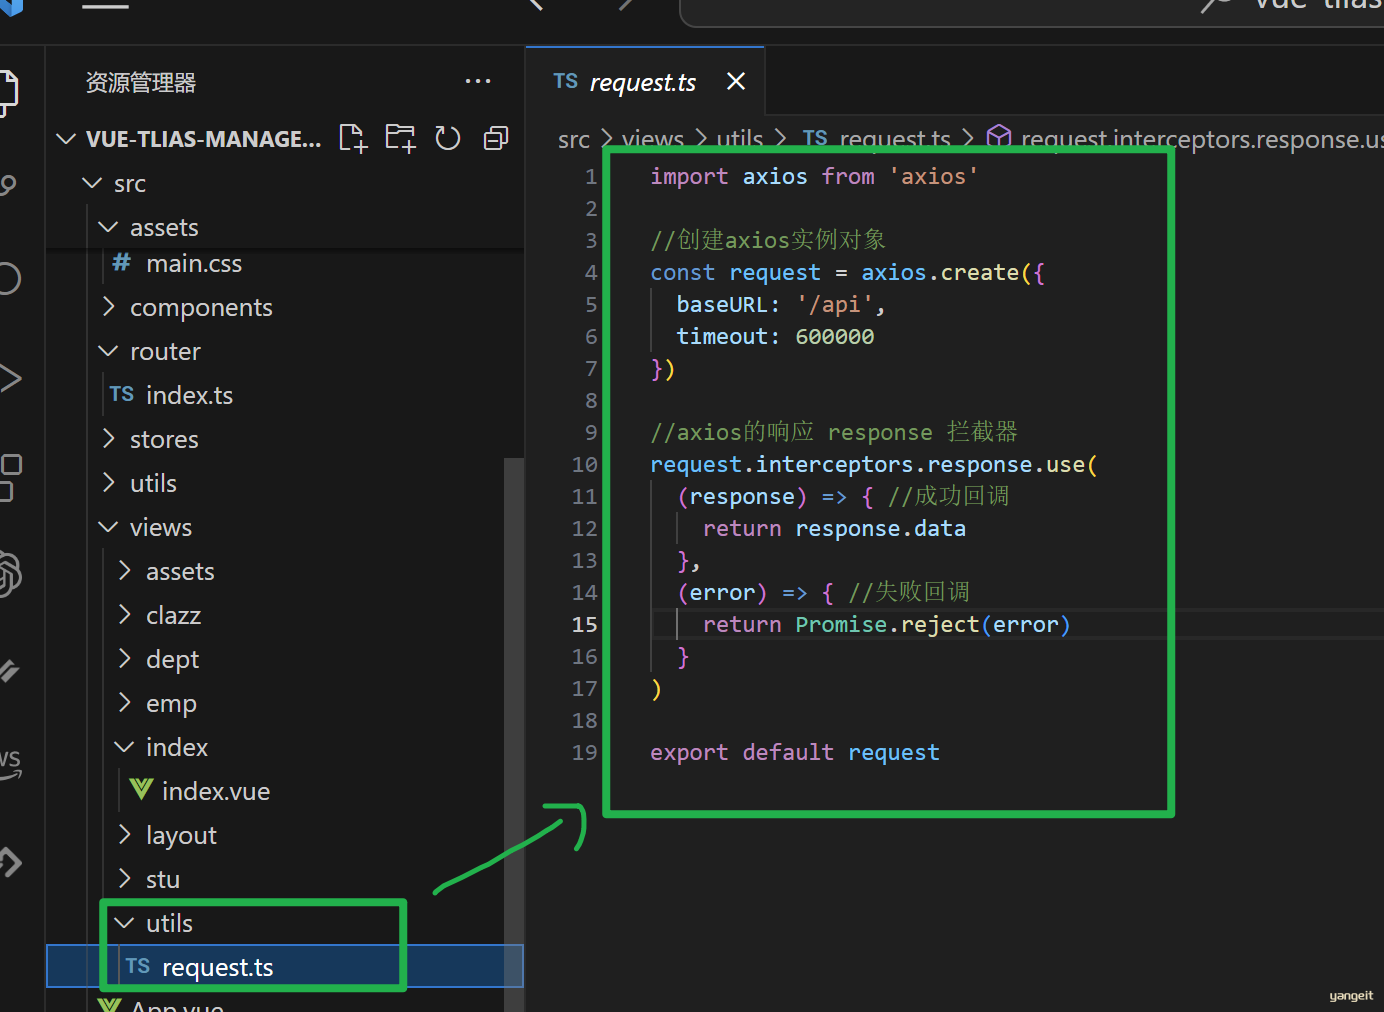Click 'return response.data' on line 12
Viewport: 1384px width, 1012px height.
pyautogui.click(x=834, y=528)
